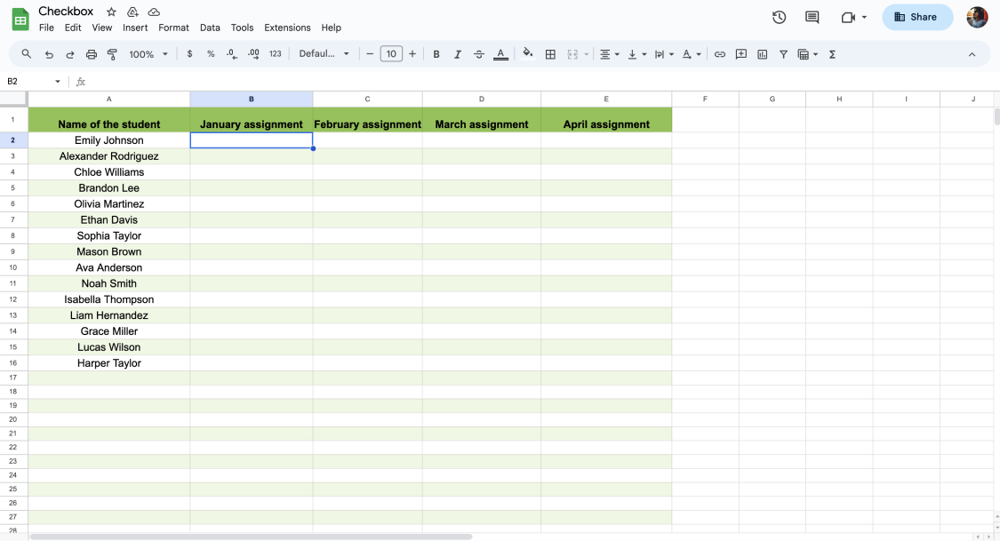This screenshot has width=1000, height=541.
Task: Click the Share button
Action: pos(917,17)
